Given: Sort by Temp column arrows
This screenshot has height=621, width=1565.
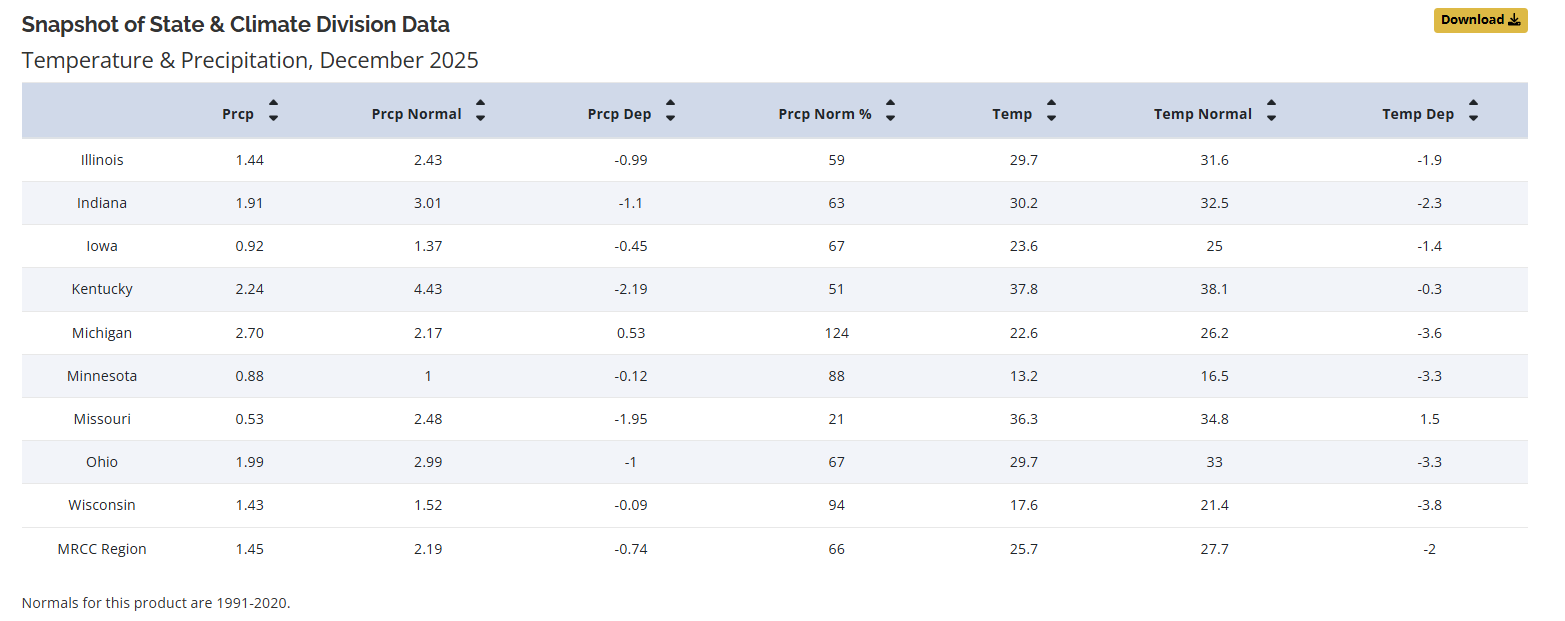Looking at the screenshot, I should 1051,110.
